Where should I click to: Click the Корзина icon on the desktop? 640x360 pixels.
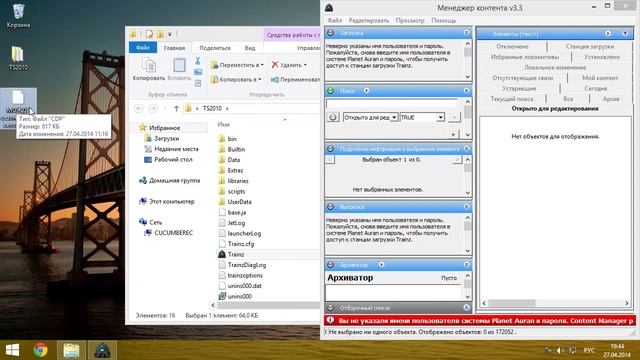click(x=18, y=16)
